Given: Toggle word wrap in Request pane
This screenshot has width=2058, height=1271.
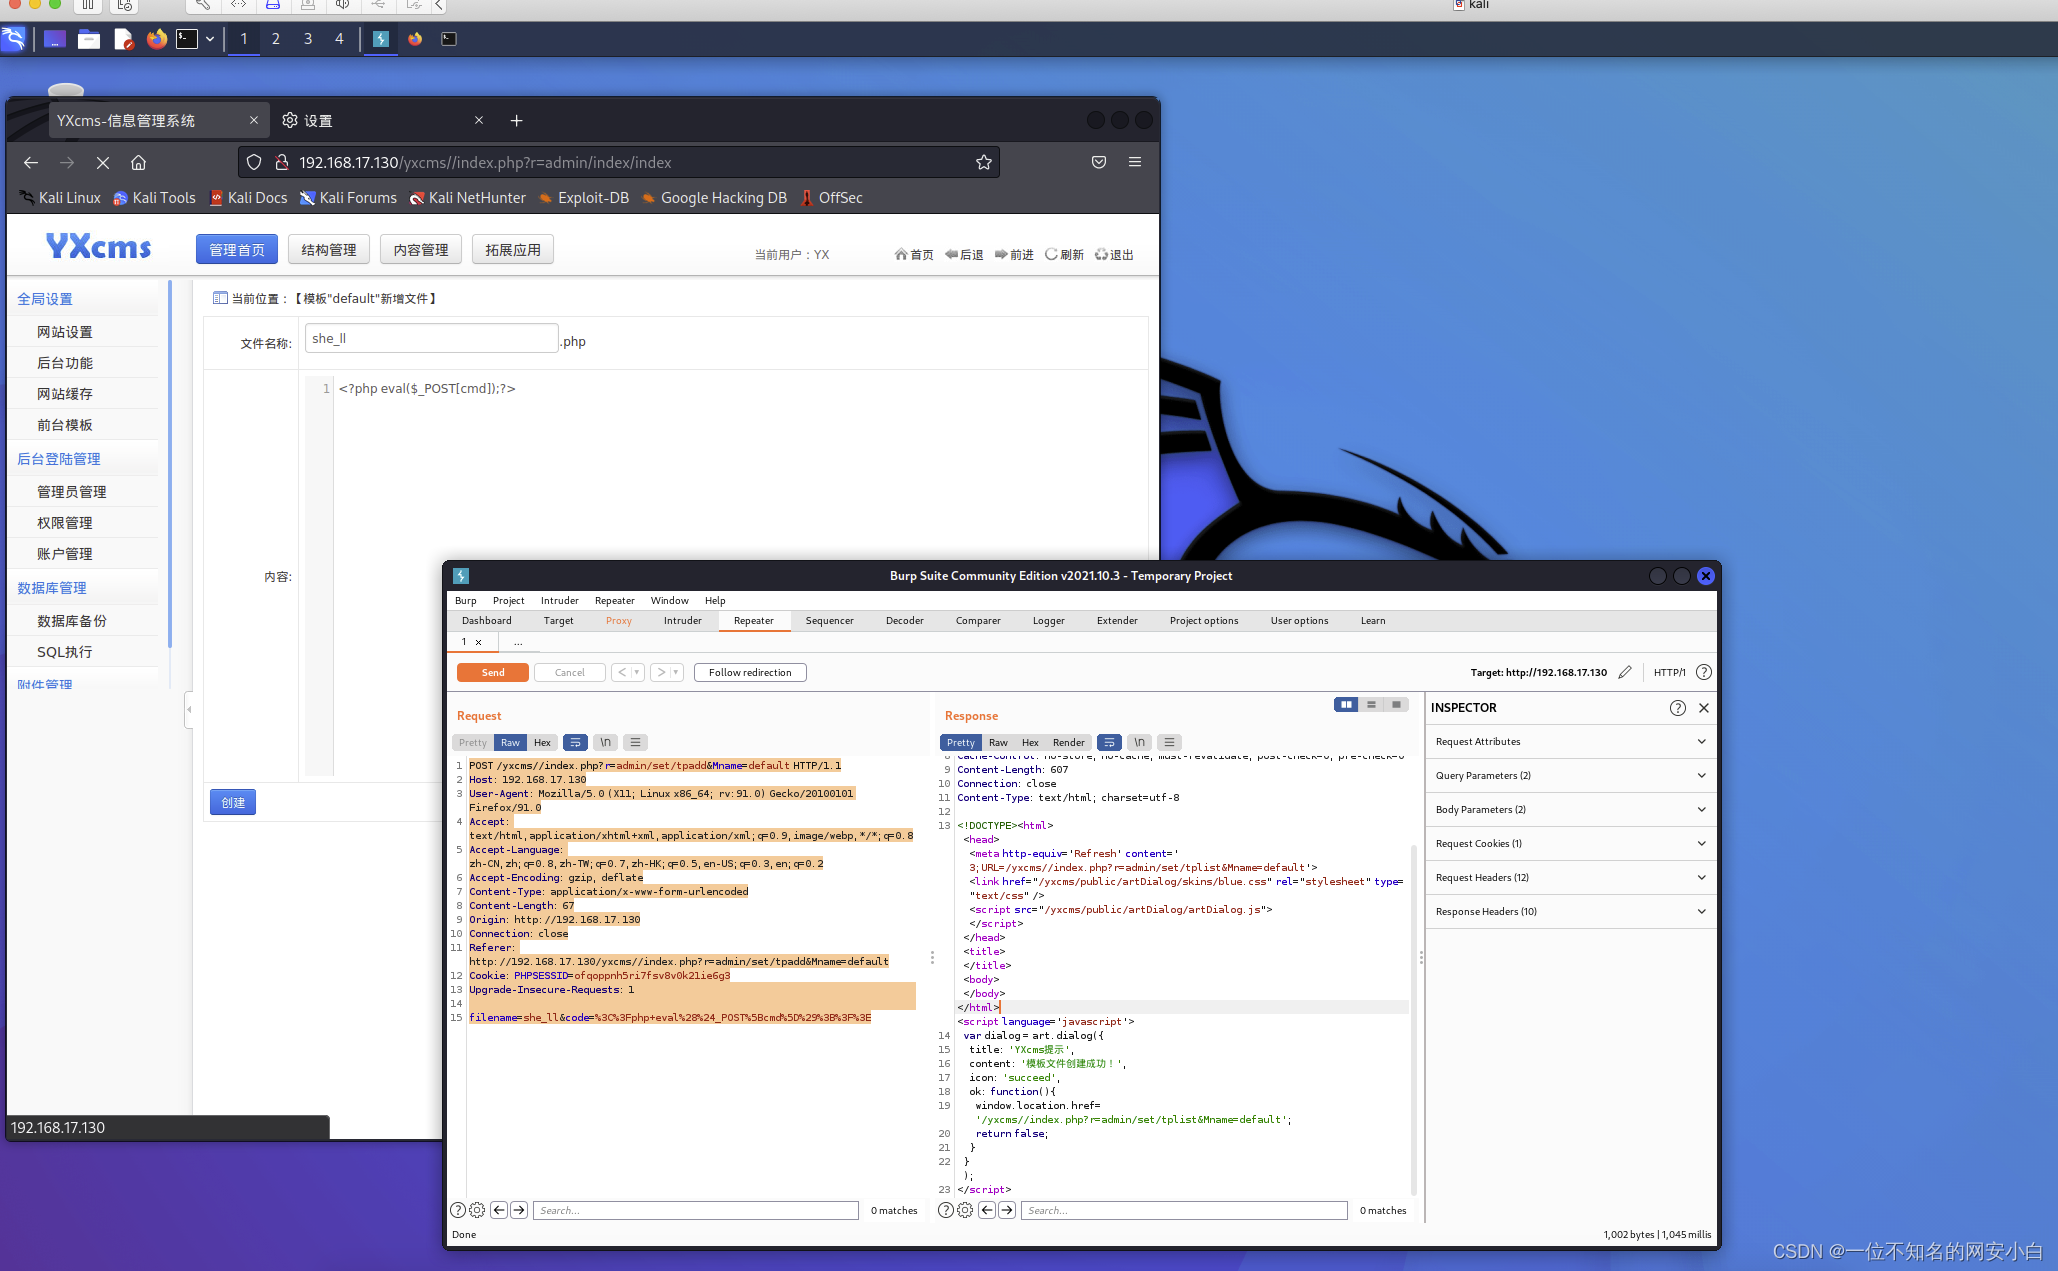Looking at the screenshot, I should tap(575, 743).
